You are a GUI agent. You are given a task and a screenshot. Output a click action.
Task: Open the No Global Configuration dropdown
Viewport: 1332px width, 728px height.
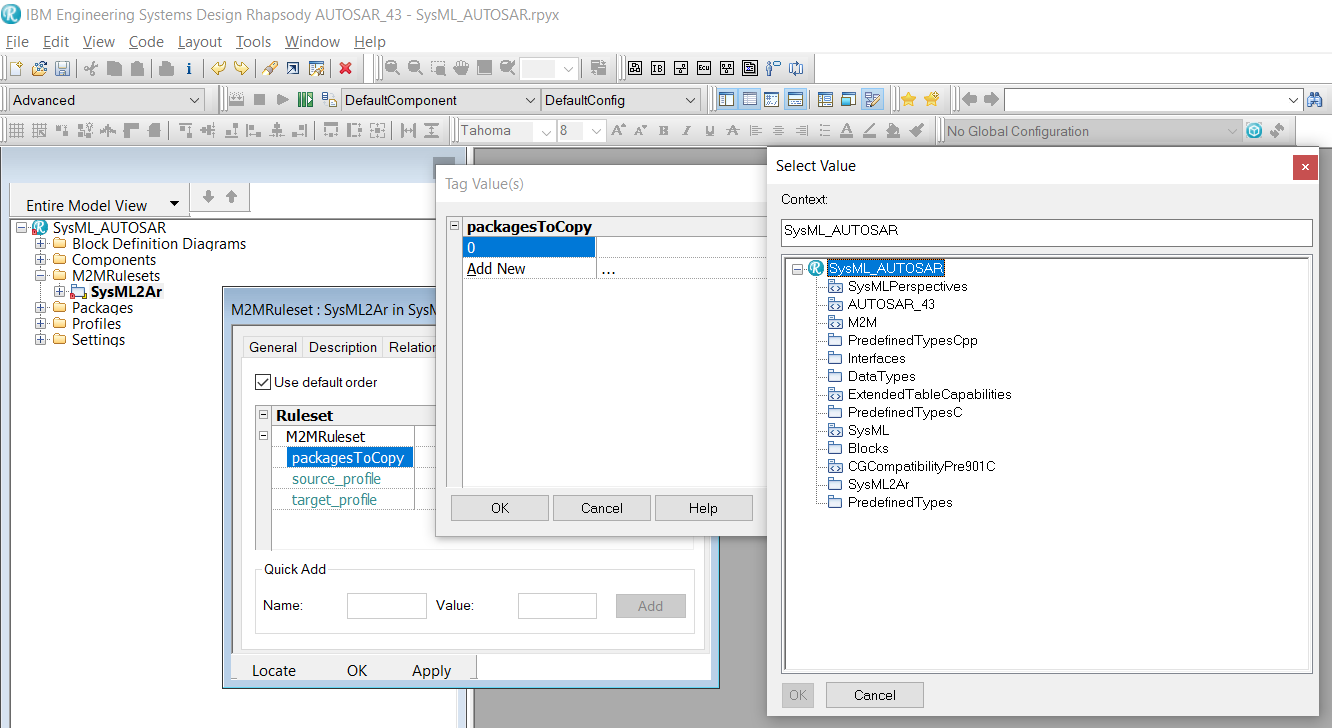[1232, 131]
